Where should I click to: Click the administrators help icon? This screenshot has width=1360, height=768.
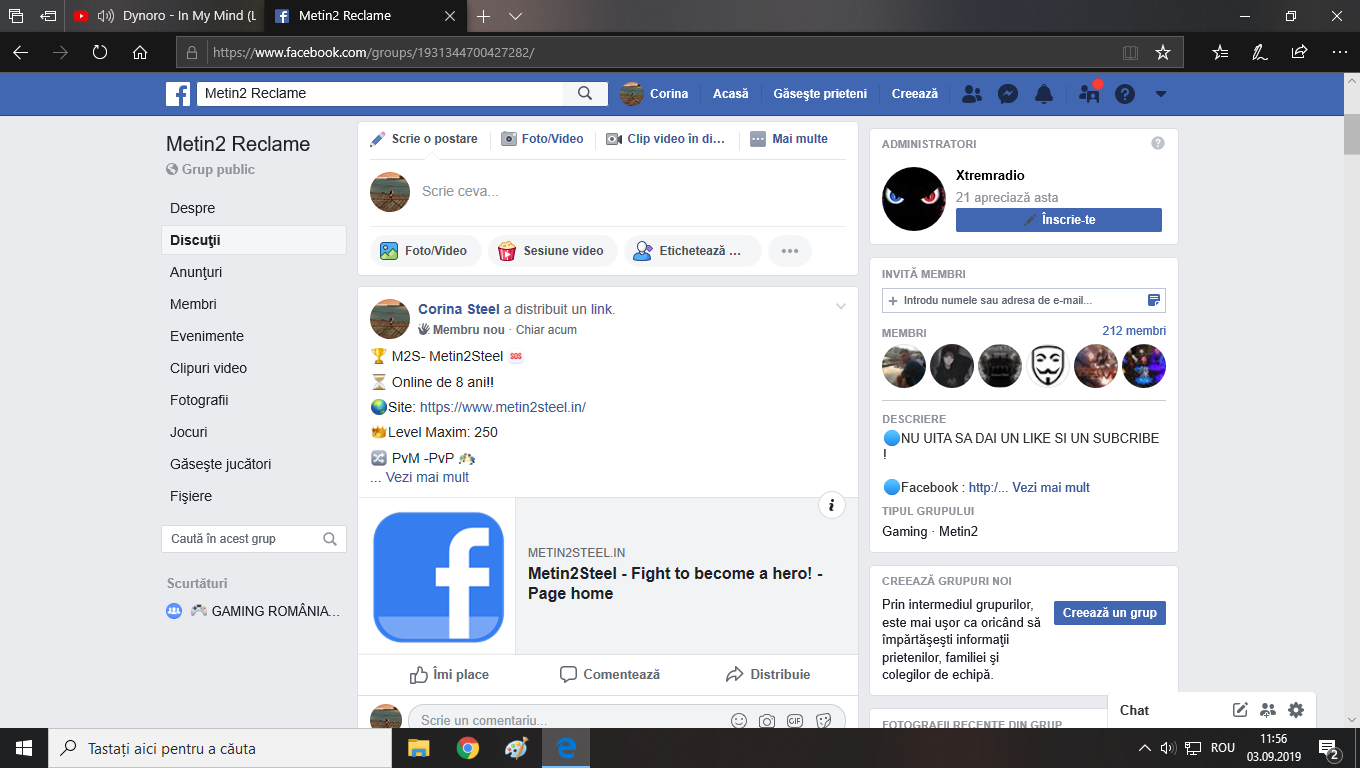[1158, 143]
